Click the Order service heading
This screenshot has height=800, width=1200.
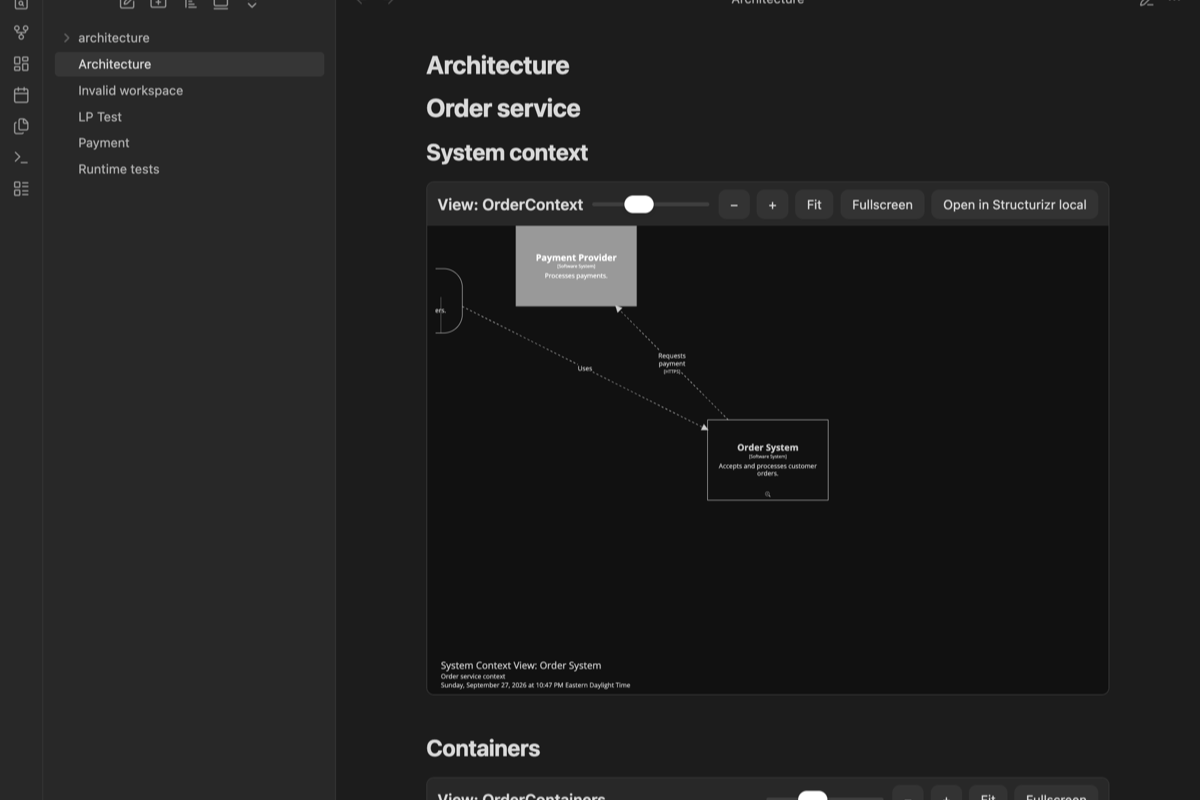(x=503, y=108)
